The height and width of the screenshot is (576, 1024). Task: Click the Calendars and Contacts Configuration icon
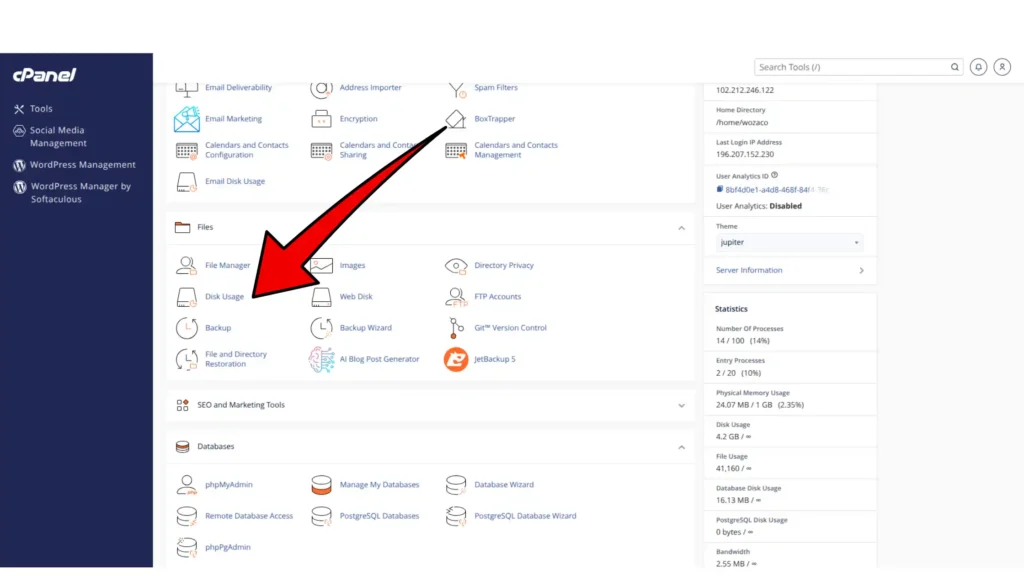[x=186, y=150]
